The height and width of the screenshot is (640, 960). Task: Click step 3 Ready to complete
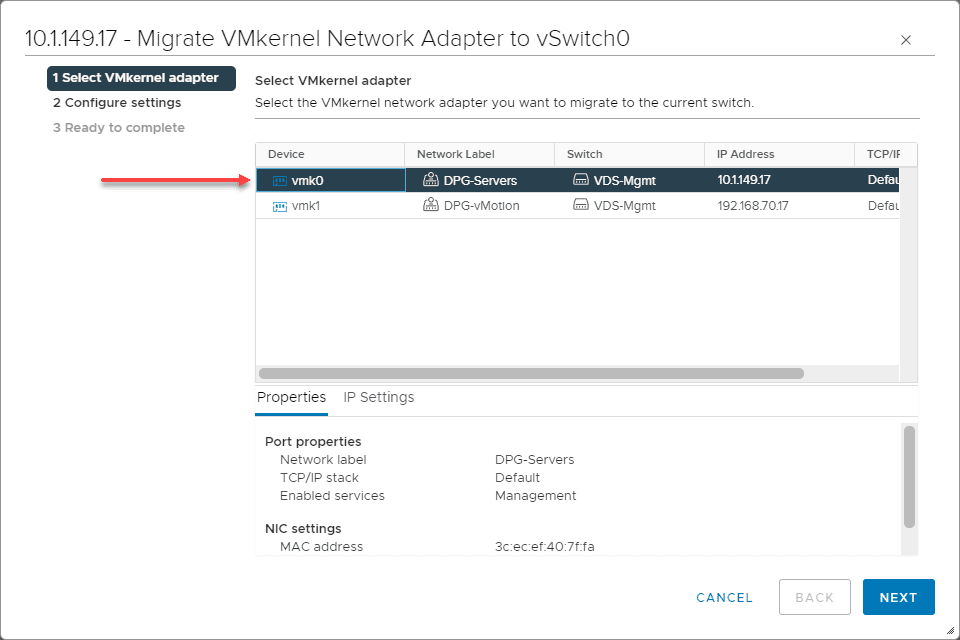point(118,127)
